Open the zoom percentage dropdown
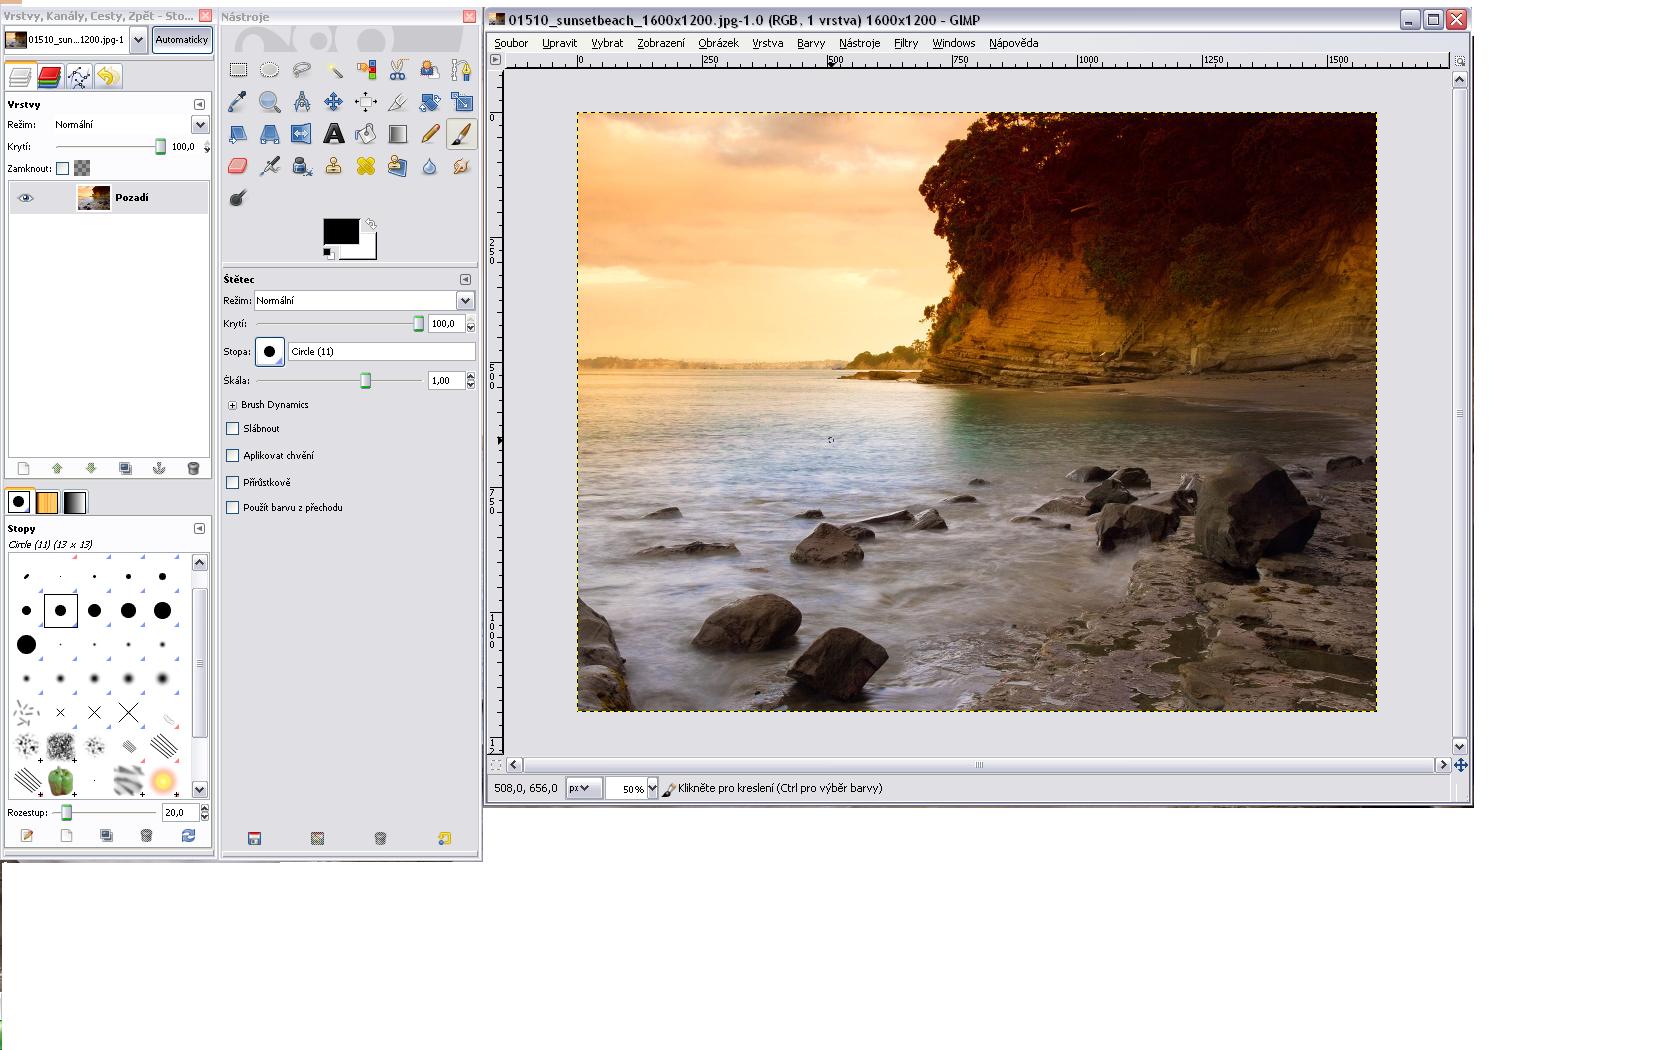The height and width of the screenshot is (1050, 1680). [x=652, y=788]
